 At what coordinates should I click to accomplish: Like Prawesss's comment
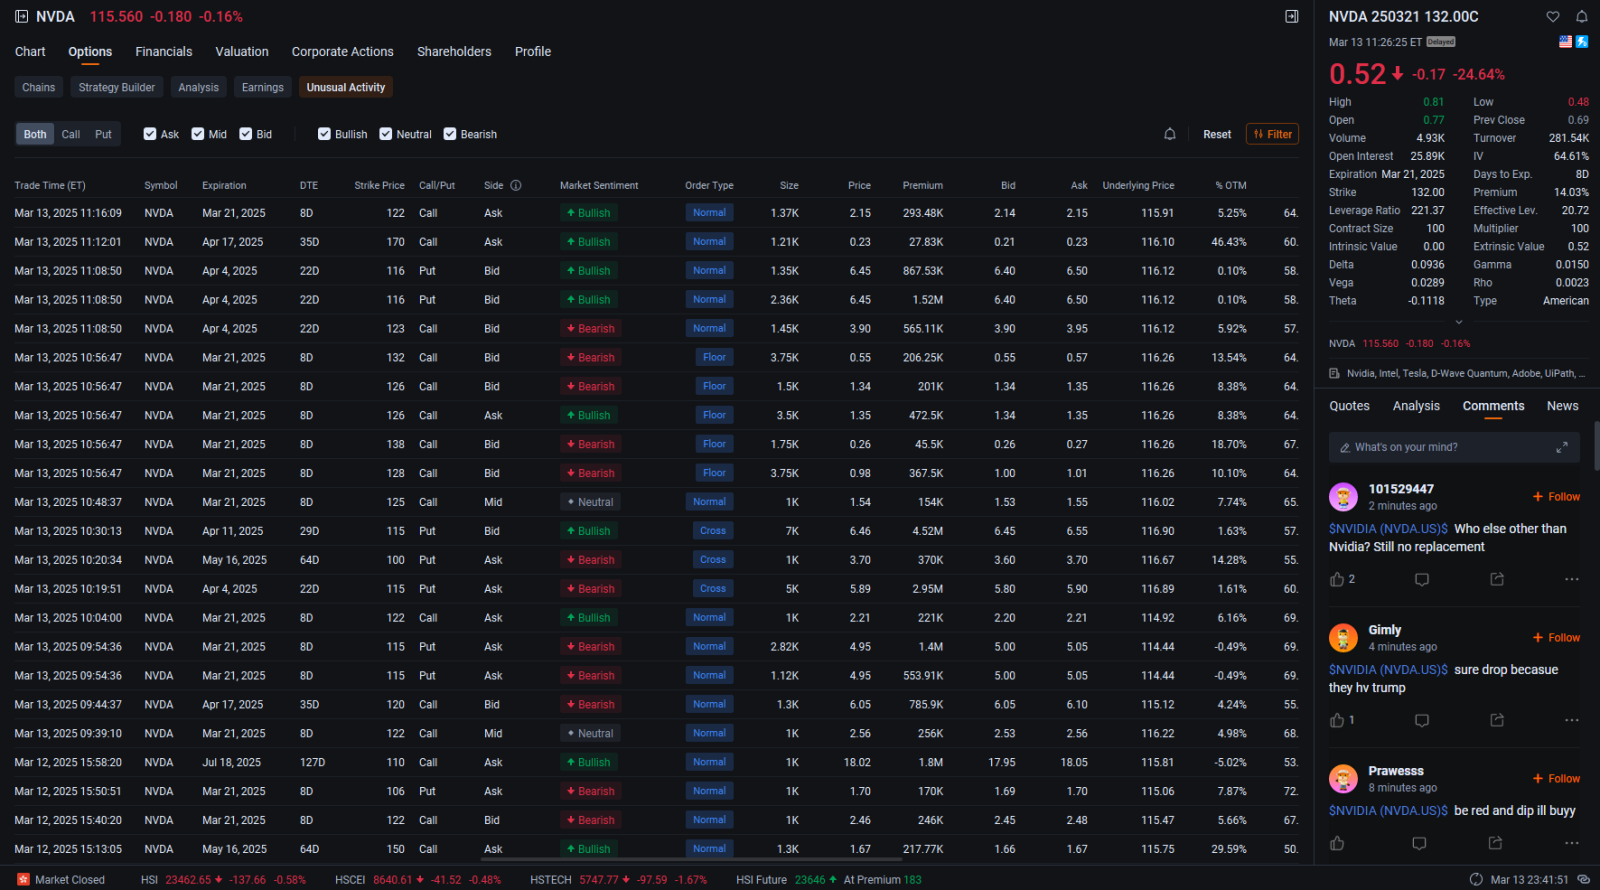[x=1337, y=843]
